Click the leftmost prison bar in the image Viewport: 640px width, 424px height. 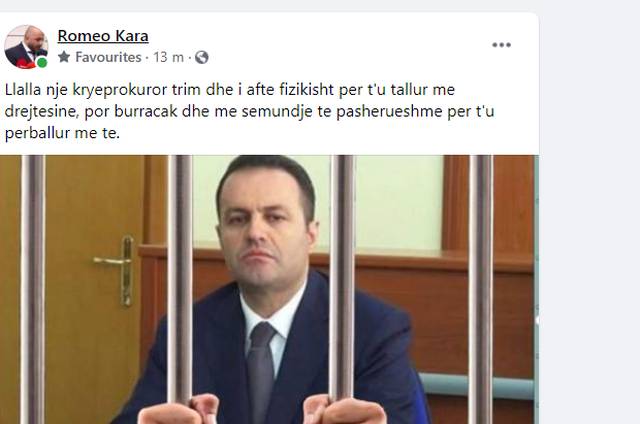pos(33,289)
